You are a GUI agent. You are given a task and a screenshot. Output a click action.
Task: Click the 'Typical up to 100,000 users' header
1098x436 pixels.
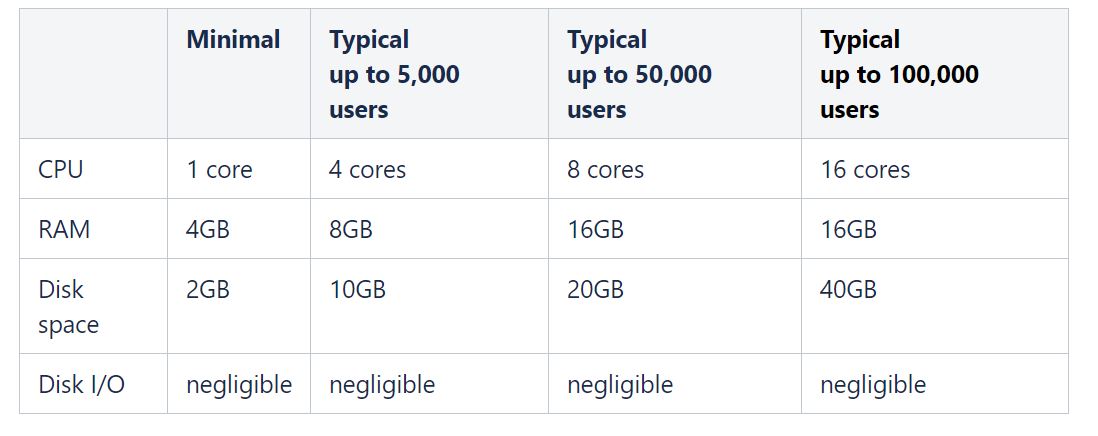[899, 74]
